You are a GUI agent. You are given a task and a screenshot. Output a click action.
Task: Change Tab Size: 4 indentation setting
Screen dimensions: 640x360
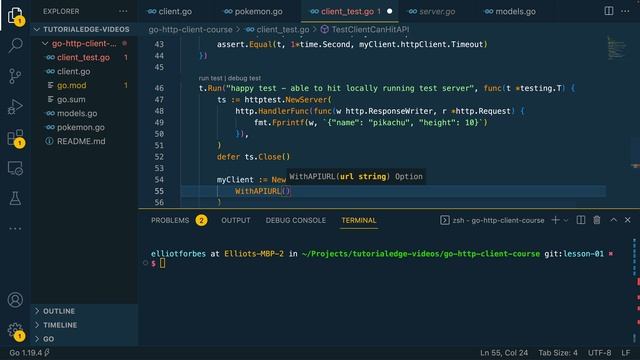pyautogui.click(x=558, y=353)
